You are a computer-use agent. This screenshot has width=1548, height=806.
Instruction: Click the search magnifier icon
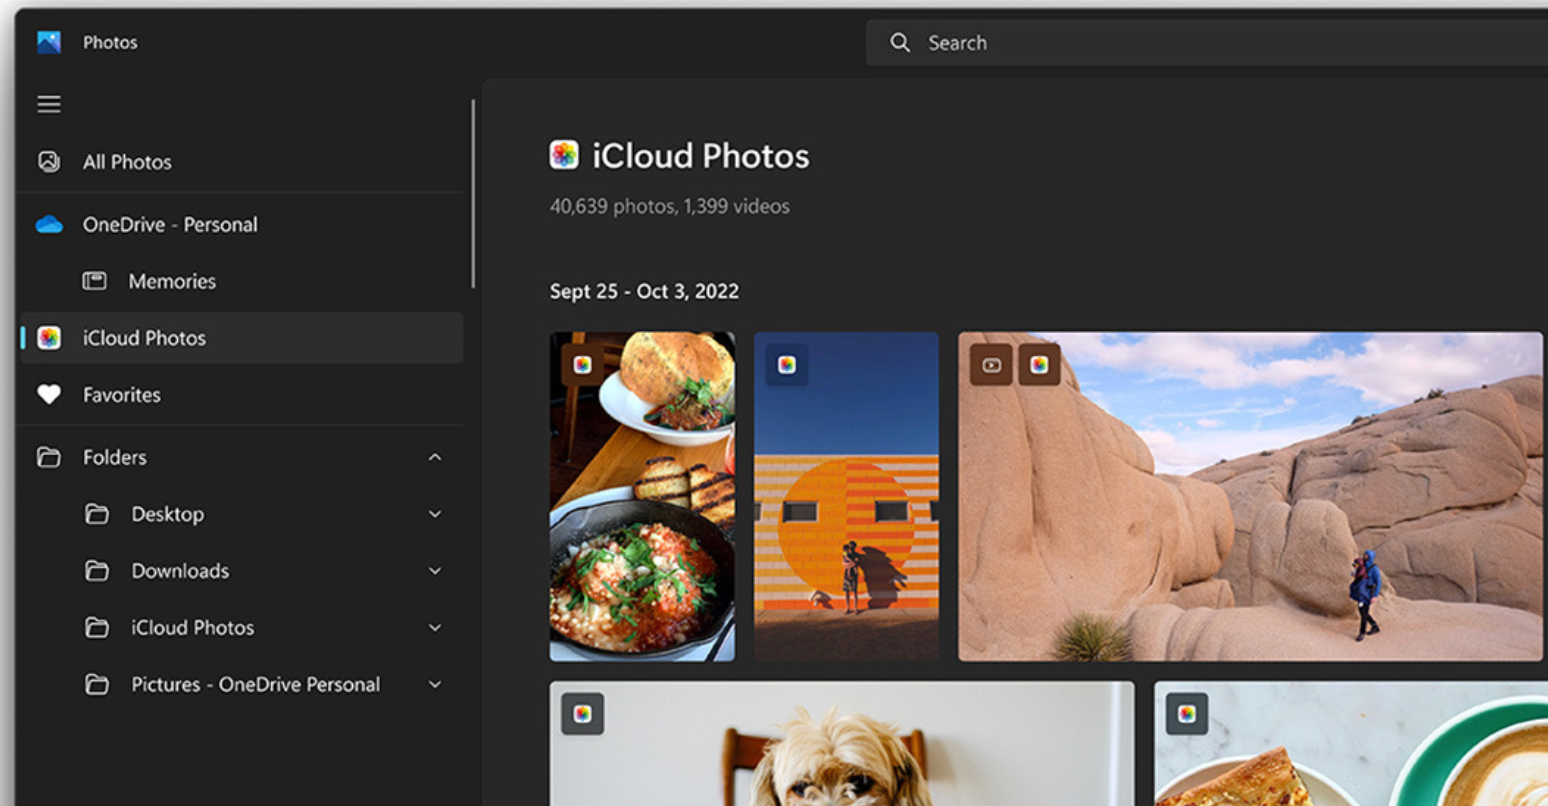click(900, 43)
